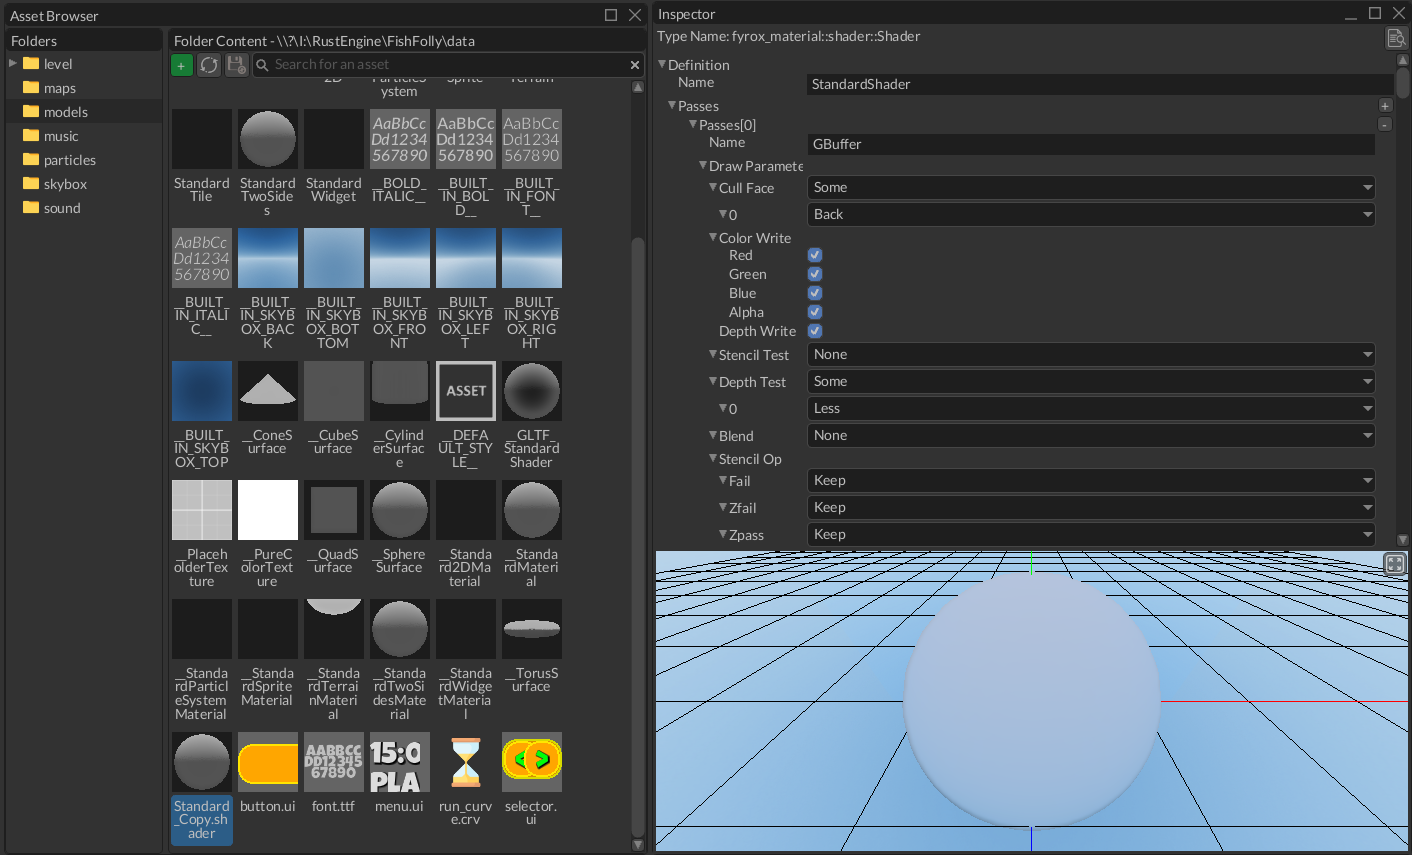
Task: Open the Blend dropdown currently set to None
Action: [1090, 435]
